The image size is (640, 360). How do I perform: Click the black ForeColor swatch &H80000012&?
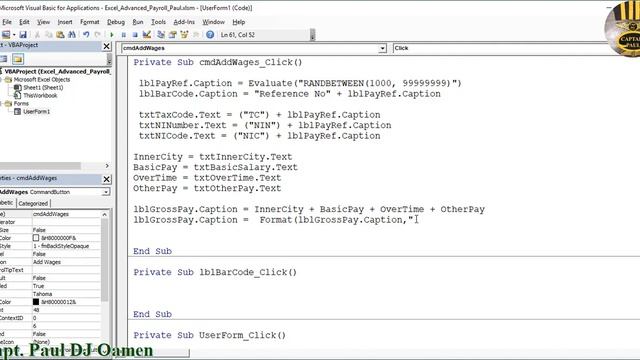click(36, 302)
